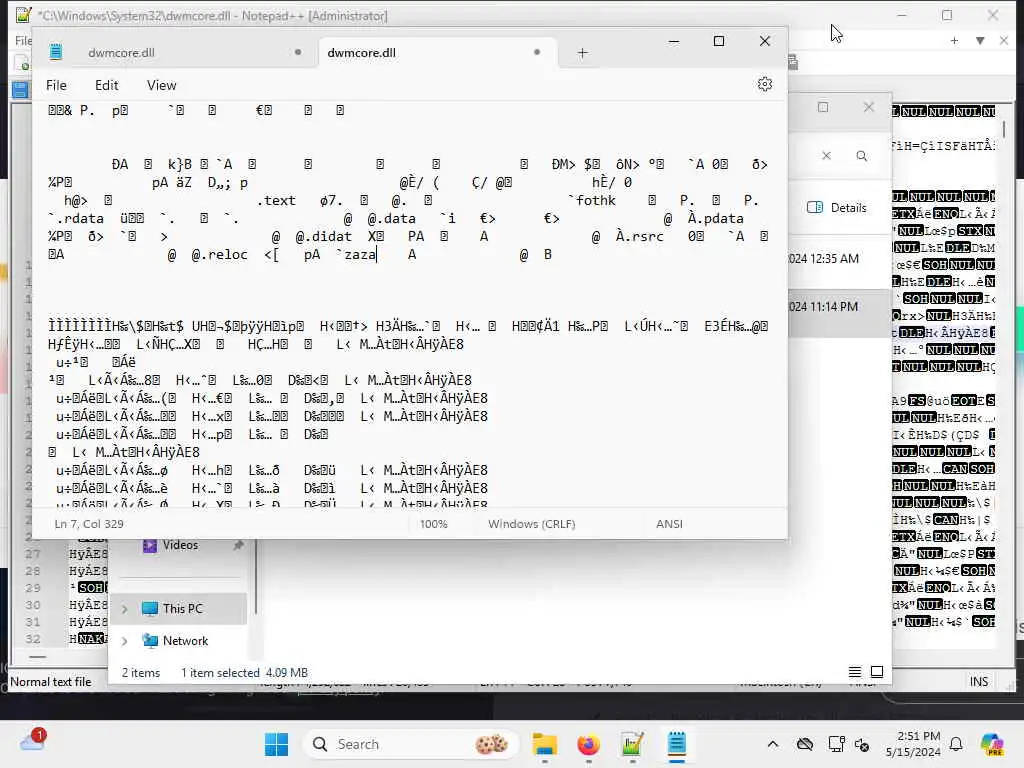Open the File menu in Notepad
Screen dimensions: 1024x768
tap(56, 85)
